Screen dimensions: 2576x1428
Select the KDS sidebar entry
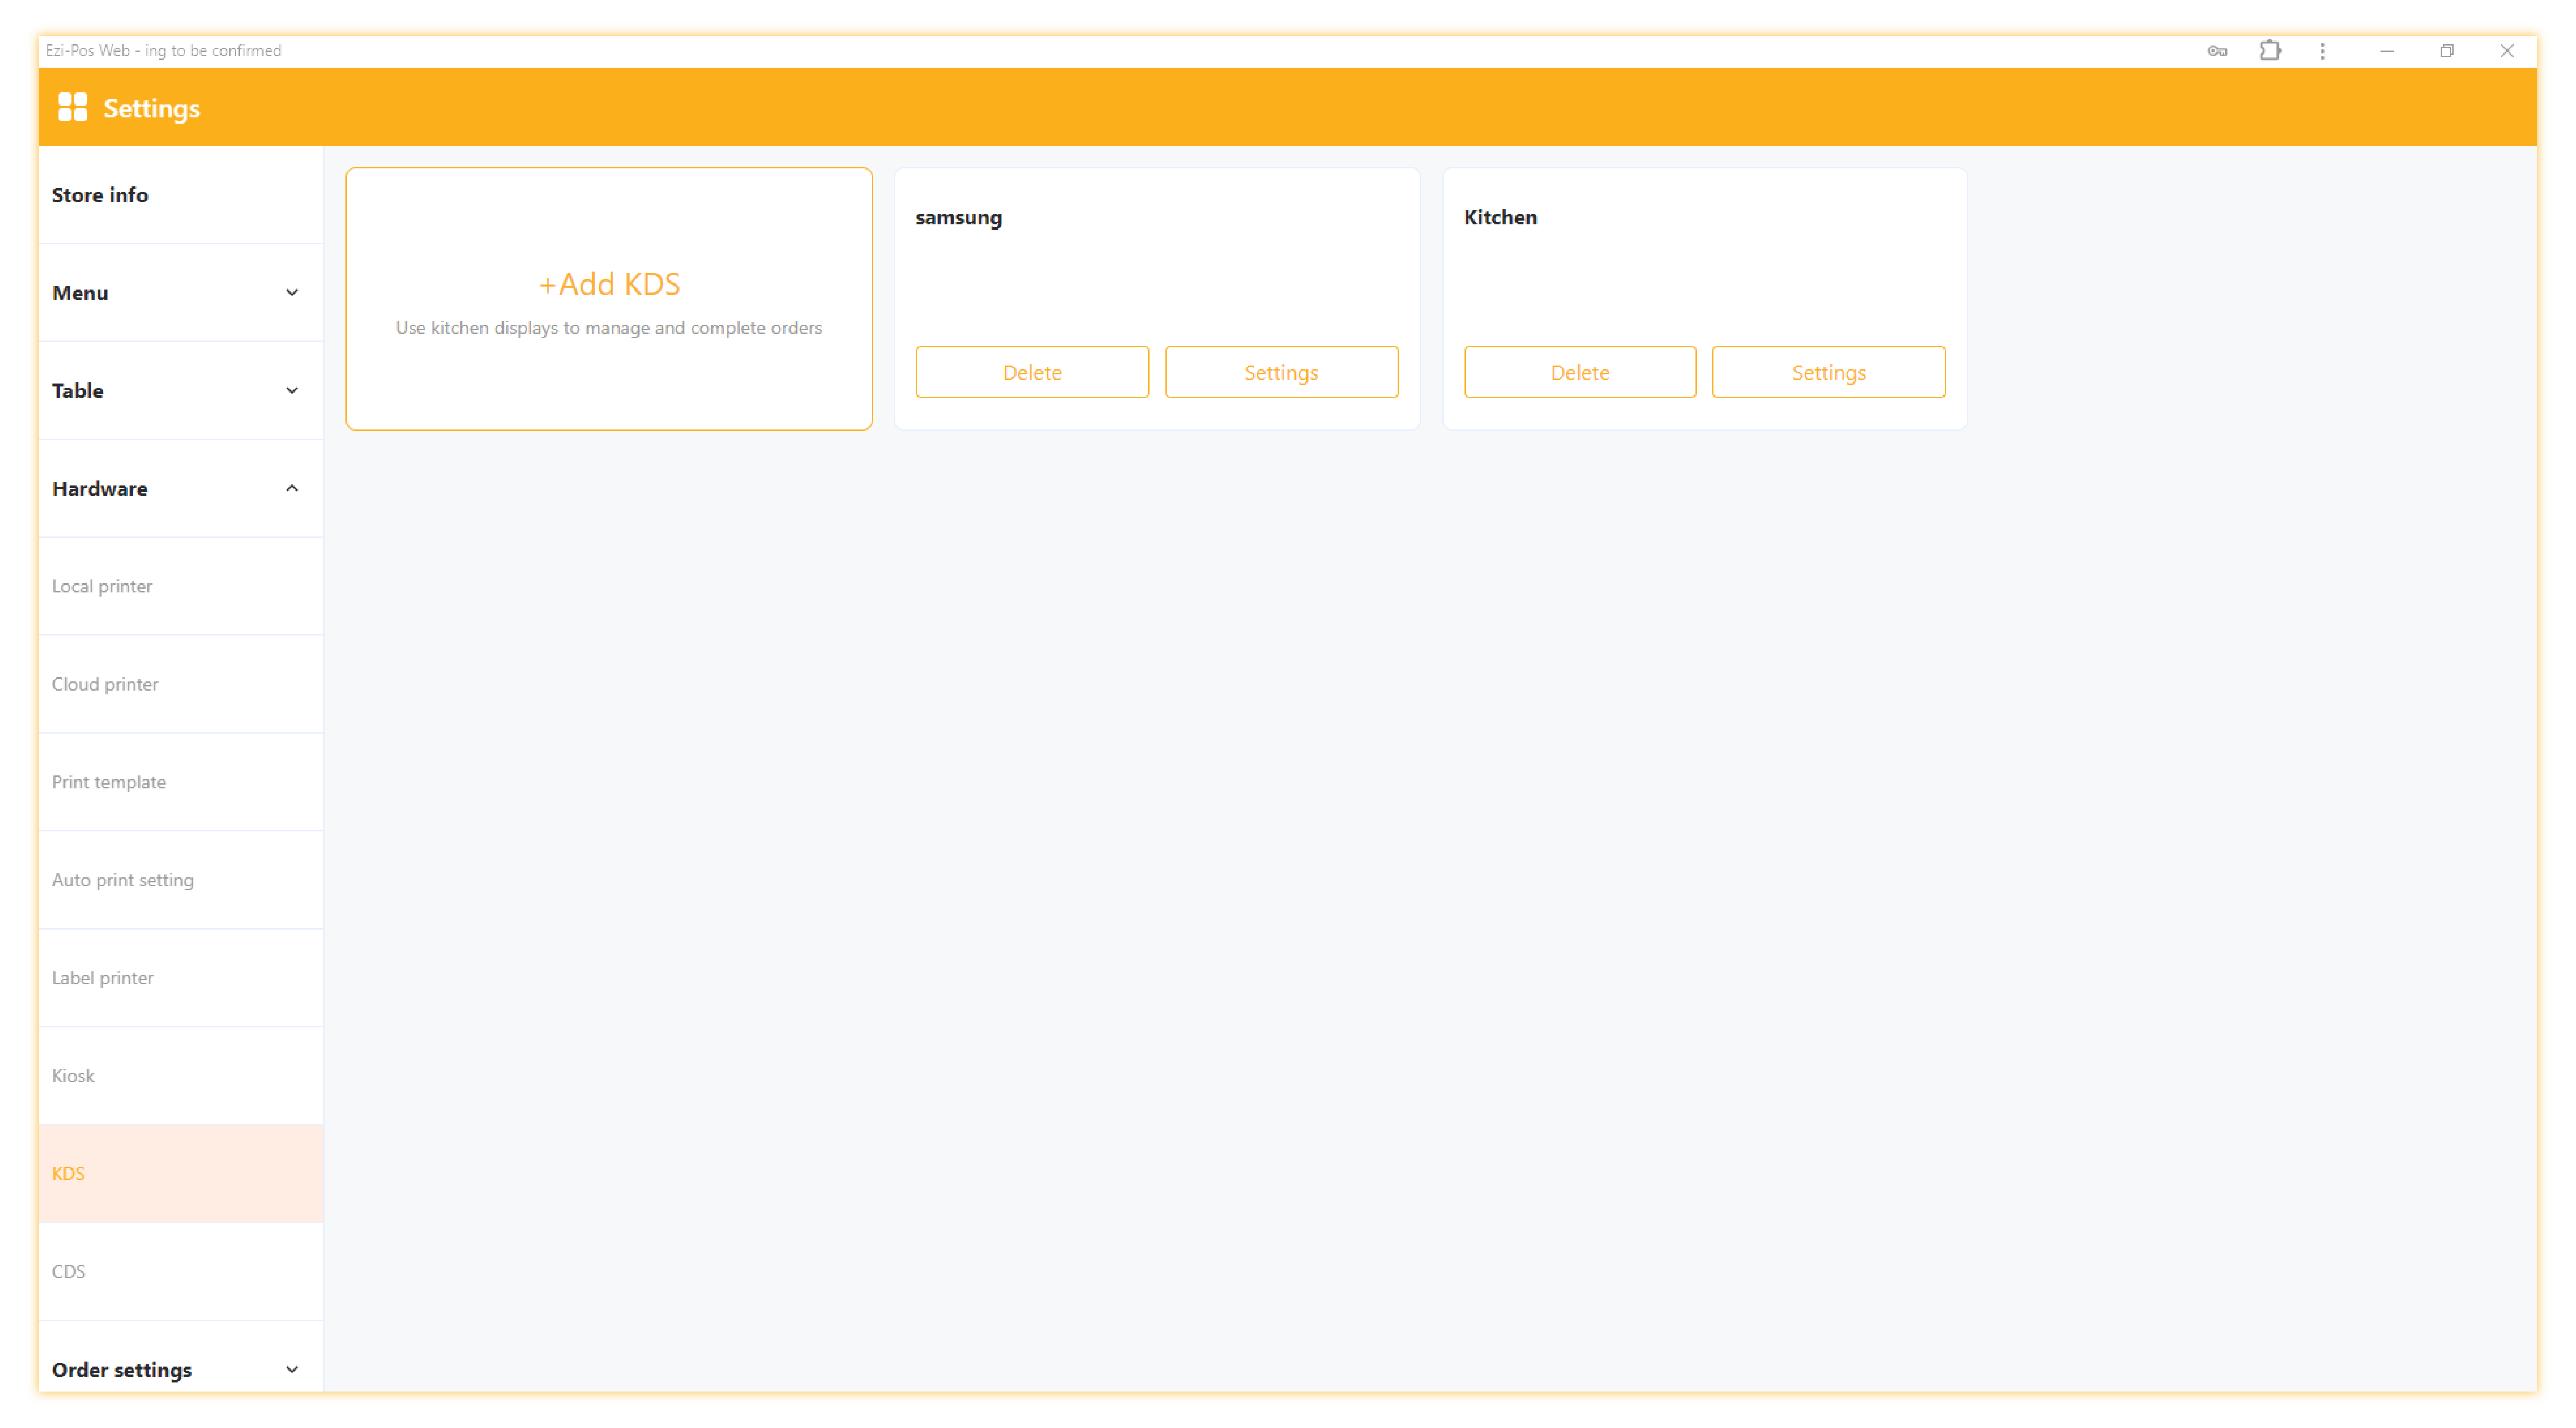pyautogui.click(x=181, y=1174)
